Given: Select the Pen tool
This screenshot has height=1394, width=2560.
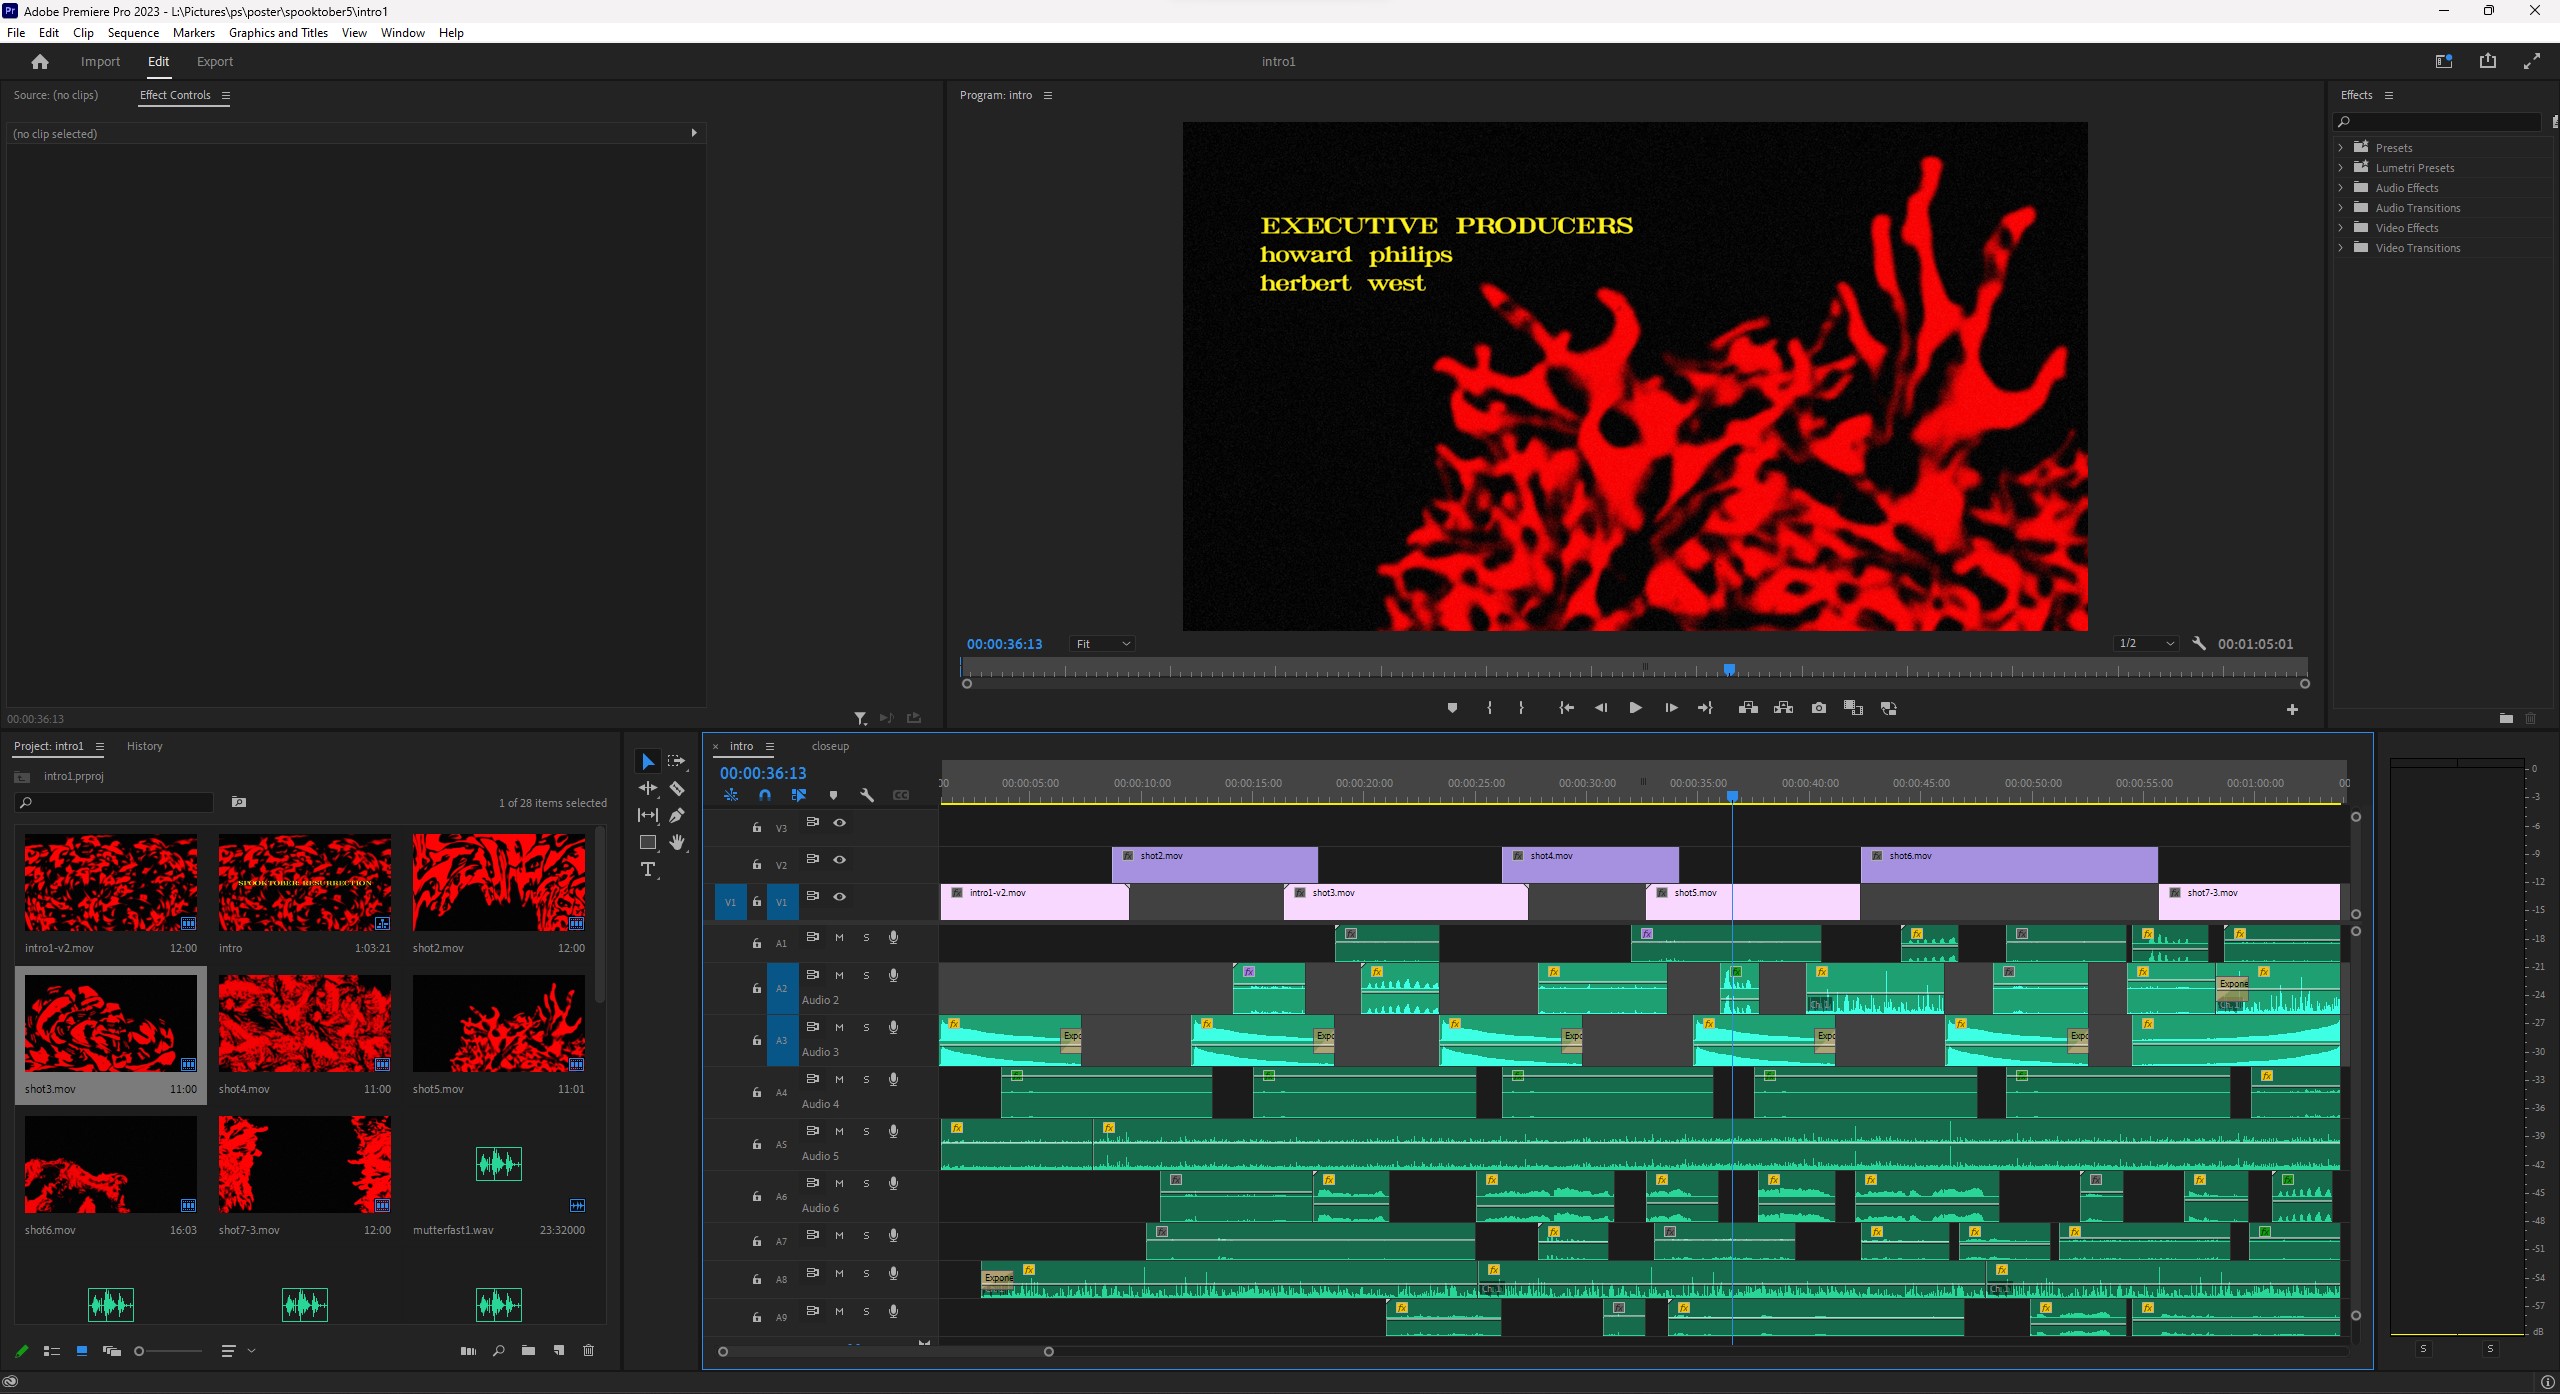Looking at the screenshot, I should [677, 815].
